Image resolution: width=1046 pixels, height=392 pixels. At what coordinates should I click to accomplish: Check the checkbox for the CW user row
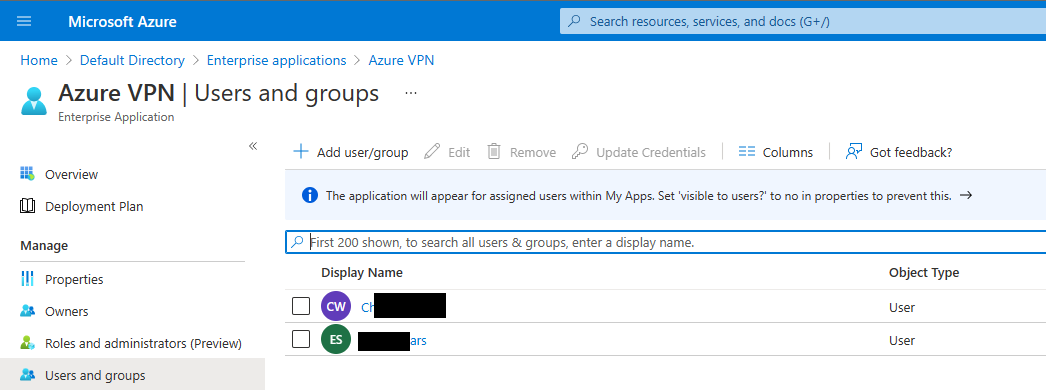pos(301,307)
